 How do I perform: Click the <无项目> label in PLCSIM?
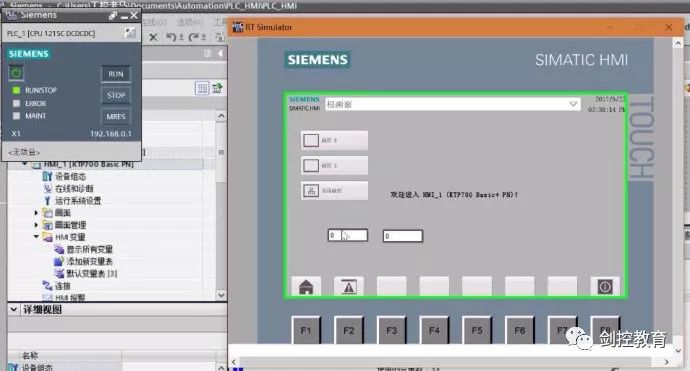pos(24,152)
